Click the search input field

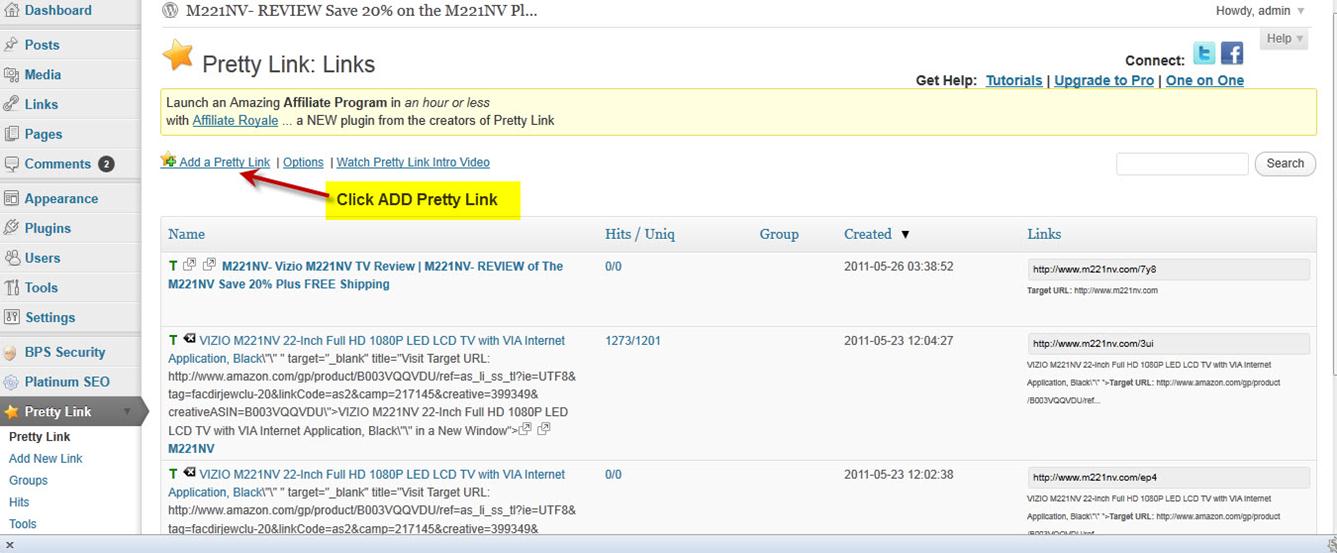point(1182,163)
